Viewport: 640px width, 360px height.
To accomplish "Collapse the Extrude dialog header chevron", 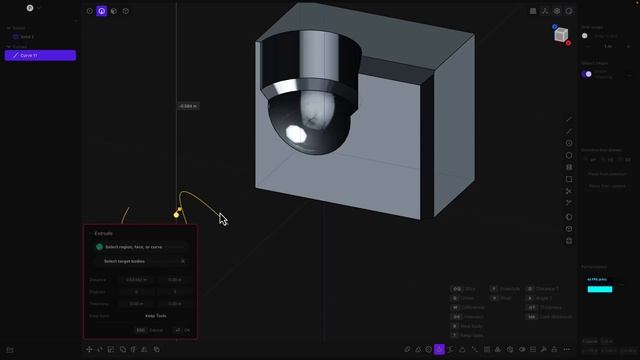I will click(91, 233).
